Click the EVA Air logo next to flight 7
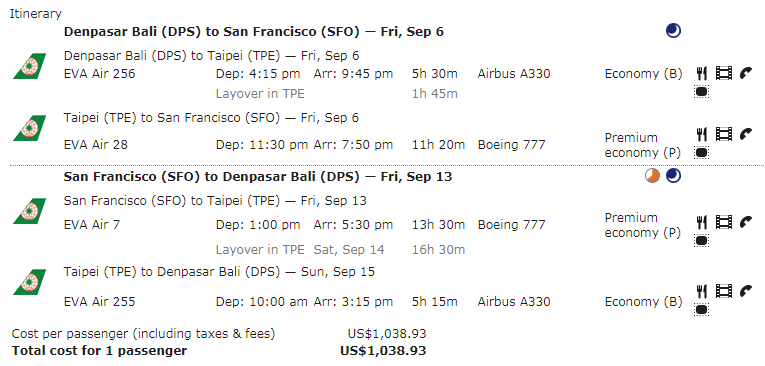The image size is (765, 366). point(29,211)
